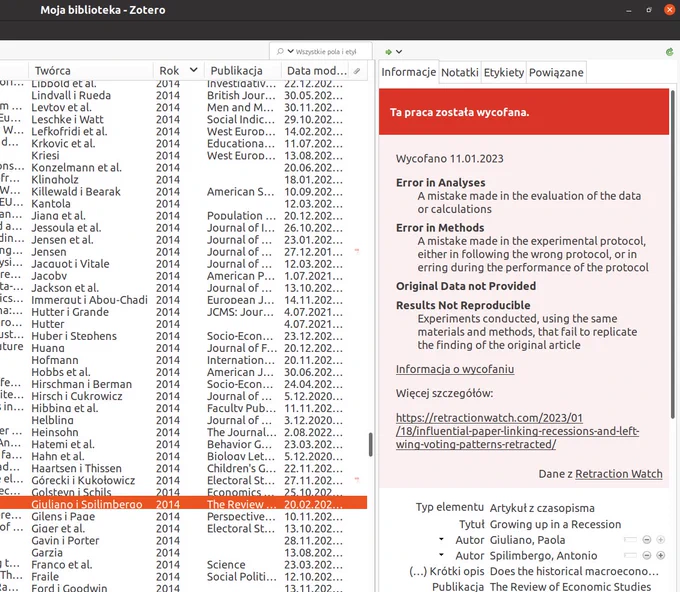This screenshot has width=680, height=592.
Task: Edit the title 'Growing up in a Recession'
Action: [x=556, y=524]
